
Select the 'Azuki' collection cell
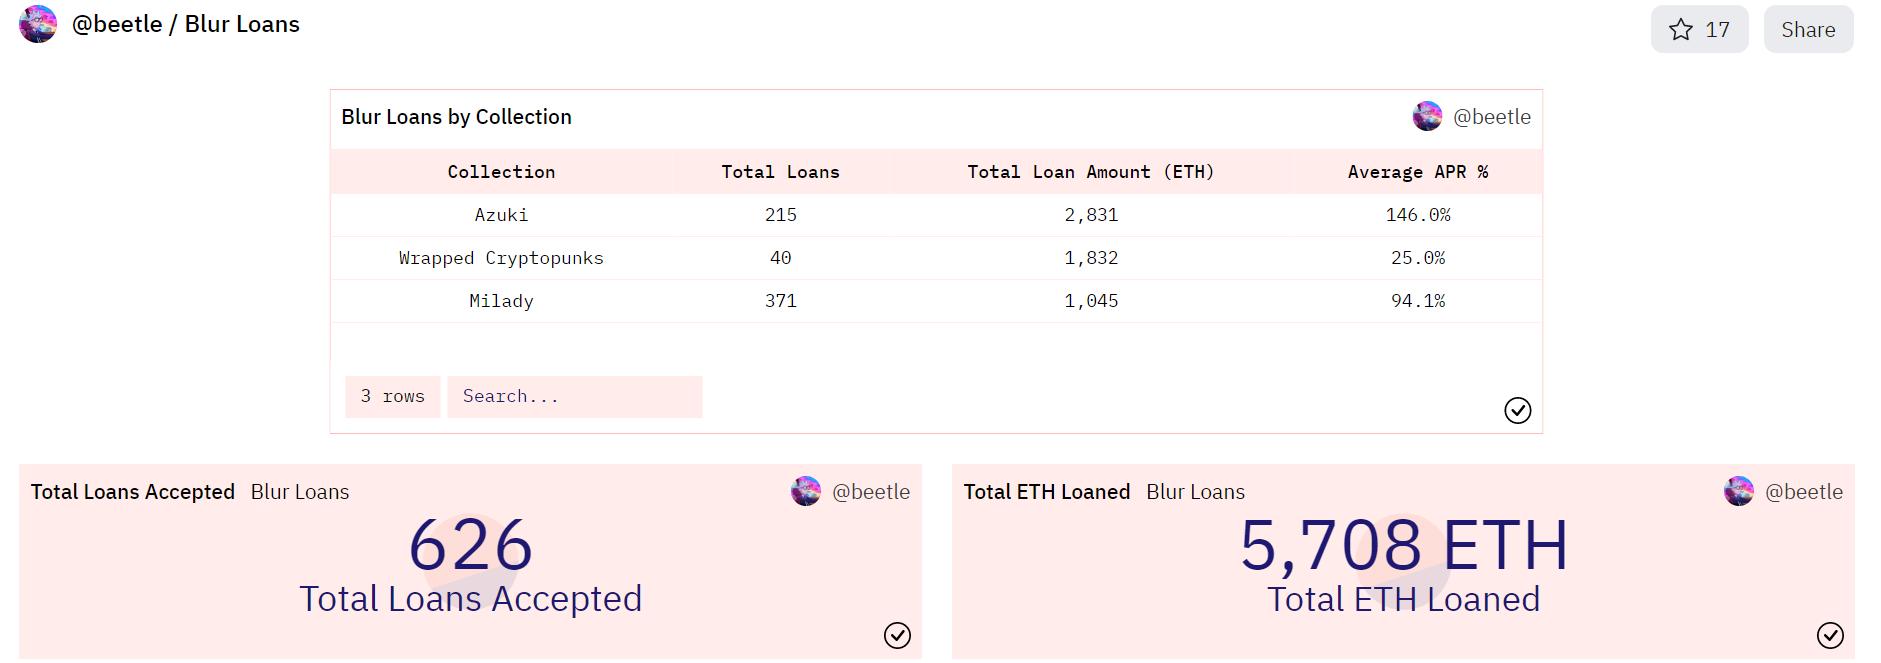click(501, 215)
